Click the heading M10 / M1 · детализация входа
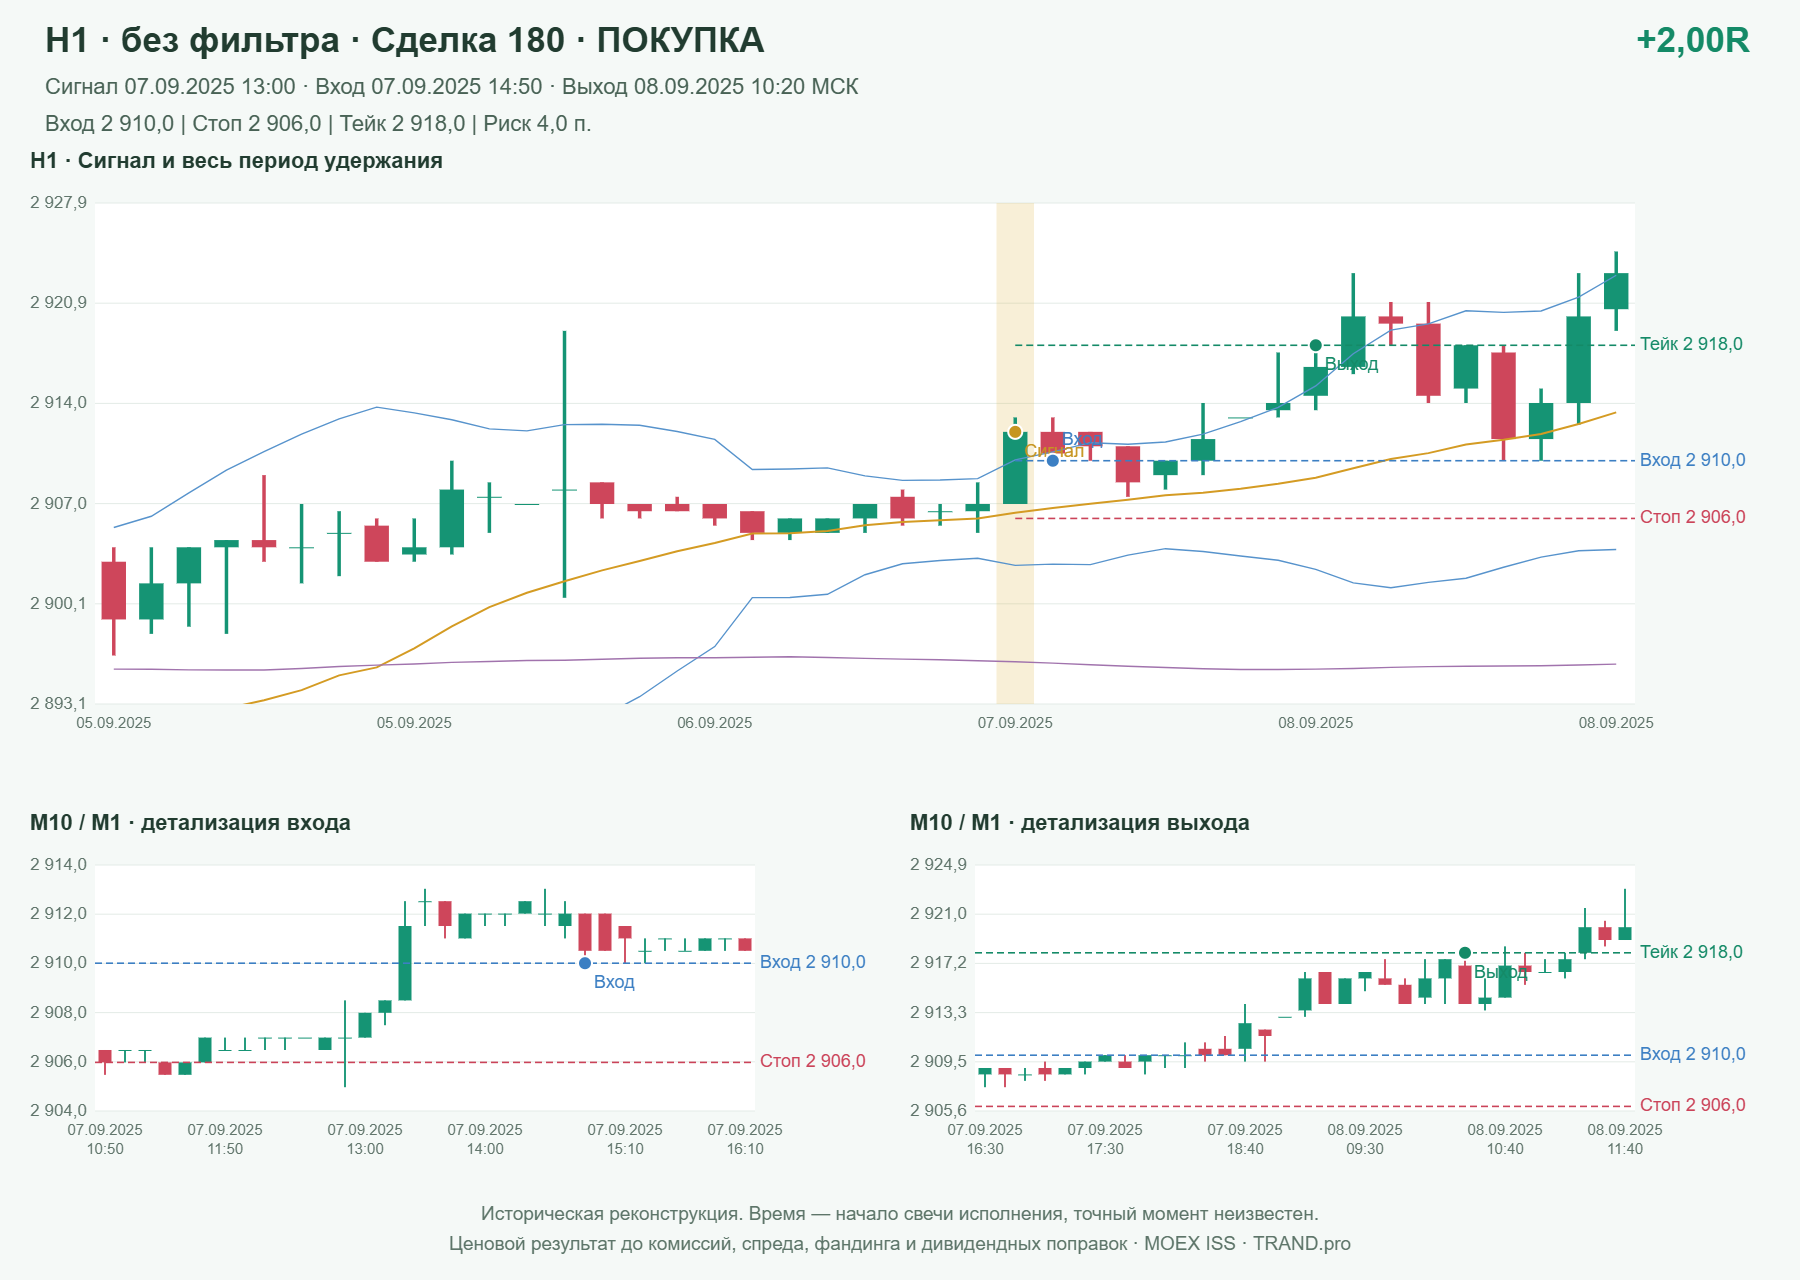The height and width of the screenshot is (1280, 1800). [190, 823]
